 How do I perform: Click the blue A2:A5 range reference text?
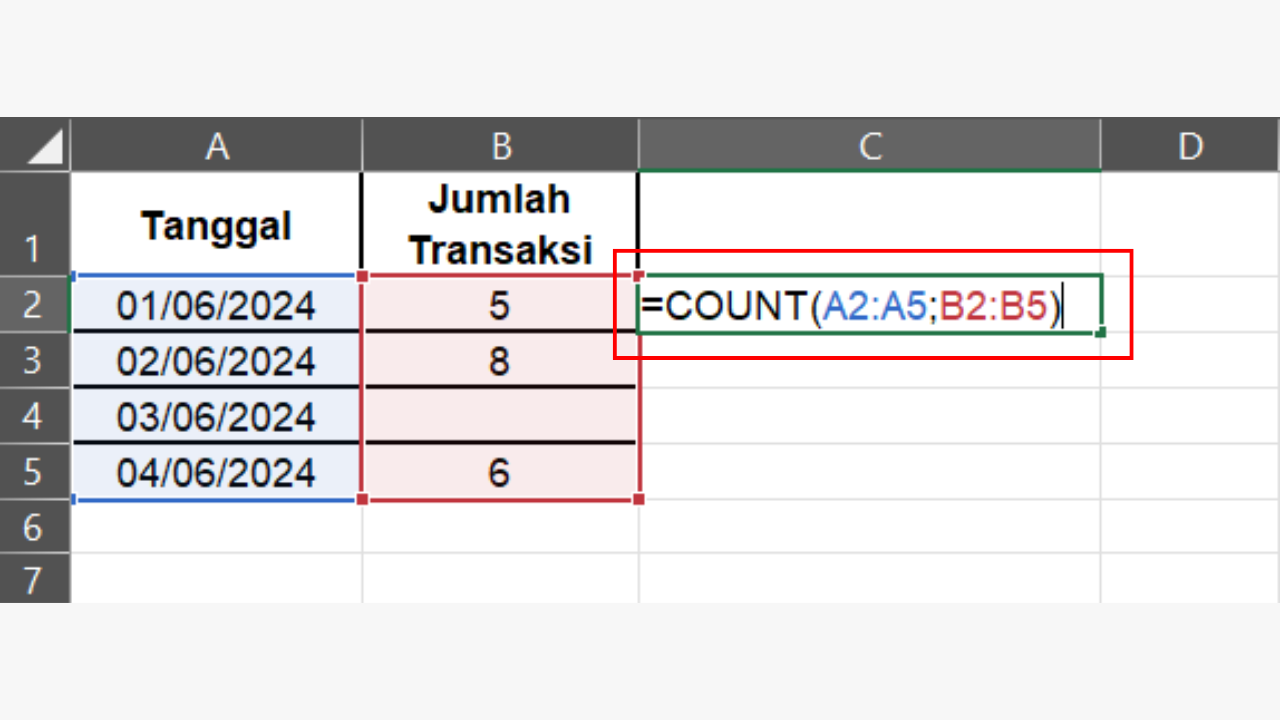coord(875,305)
